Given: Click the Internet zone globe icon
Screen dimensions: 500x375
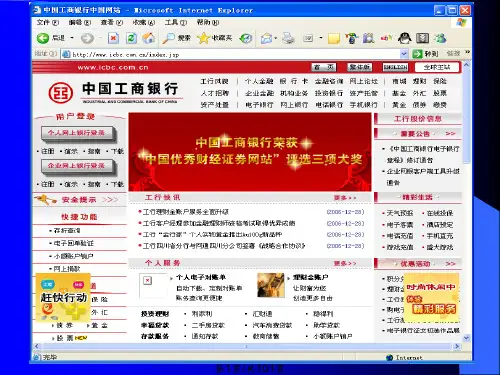Looking at the screenshot, I should (389, 358).
